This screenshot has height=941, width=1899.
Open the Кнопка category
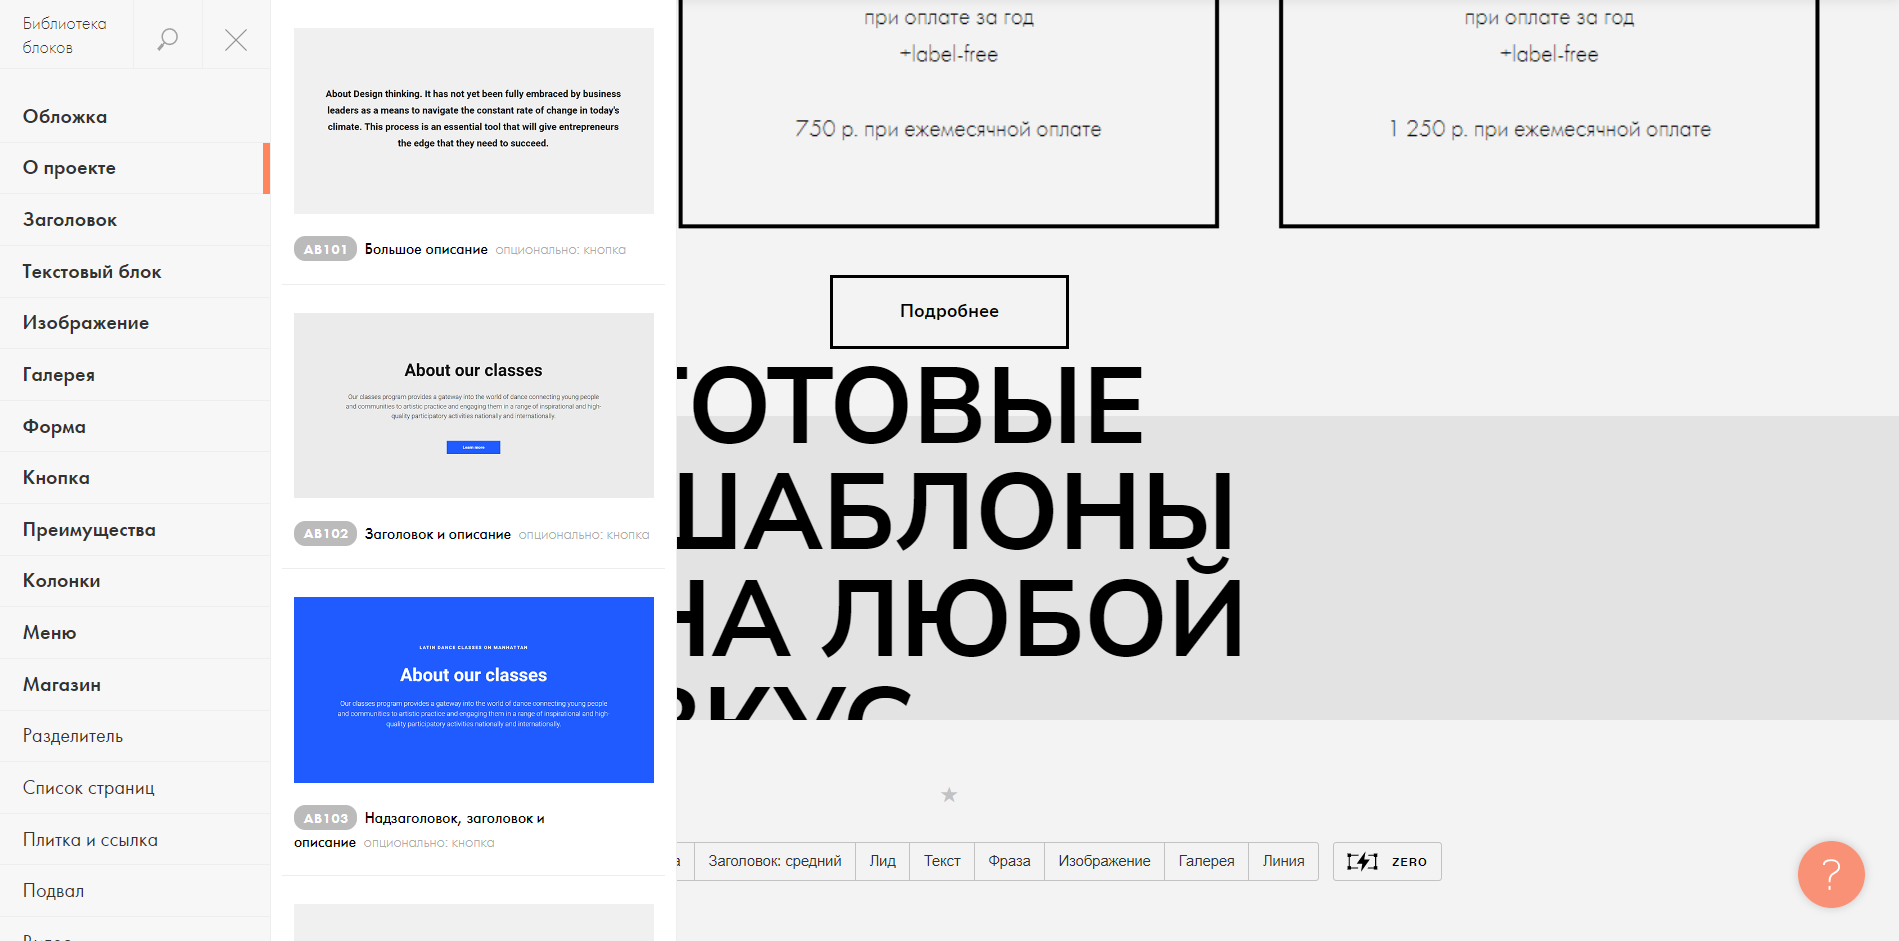pyautogui.click(x=135, y=477)
